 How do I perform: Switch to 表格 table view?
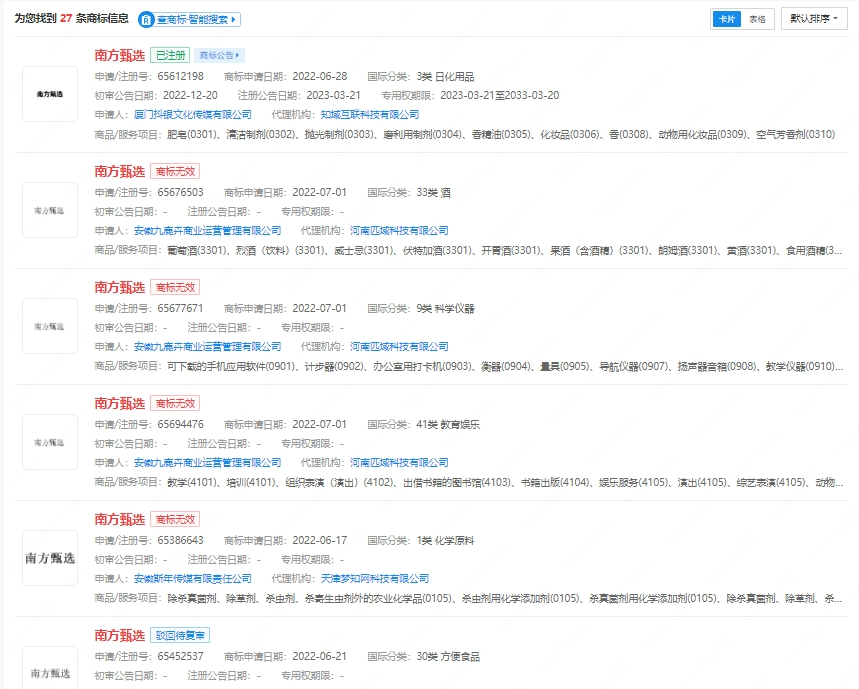(x=757, y=19)
